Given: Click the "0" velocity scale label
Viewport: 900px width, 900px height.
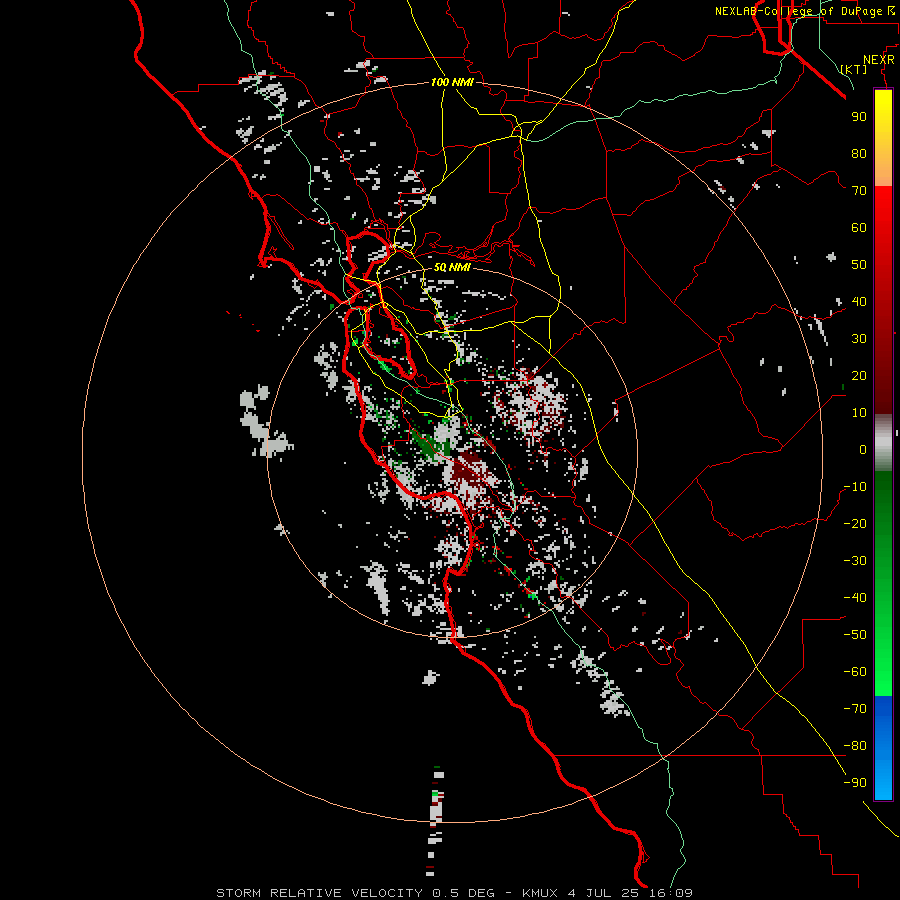Looking at the screenshot, I should point(863,449).
